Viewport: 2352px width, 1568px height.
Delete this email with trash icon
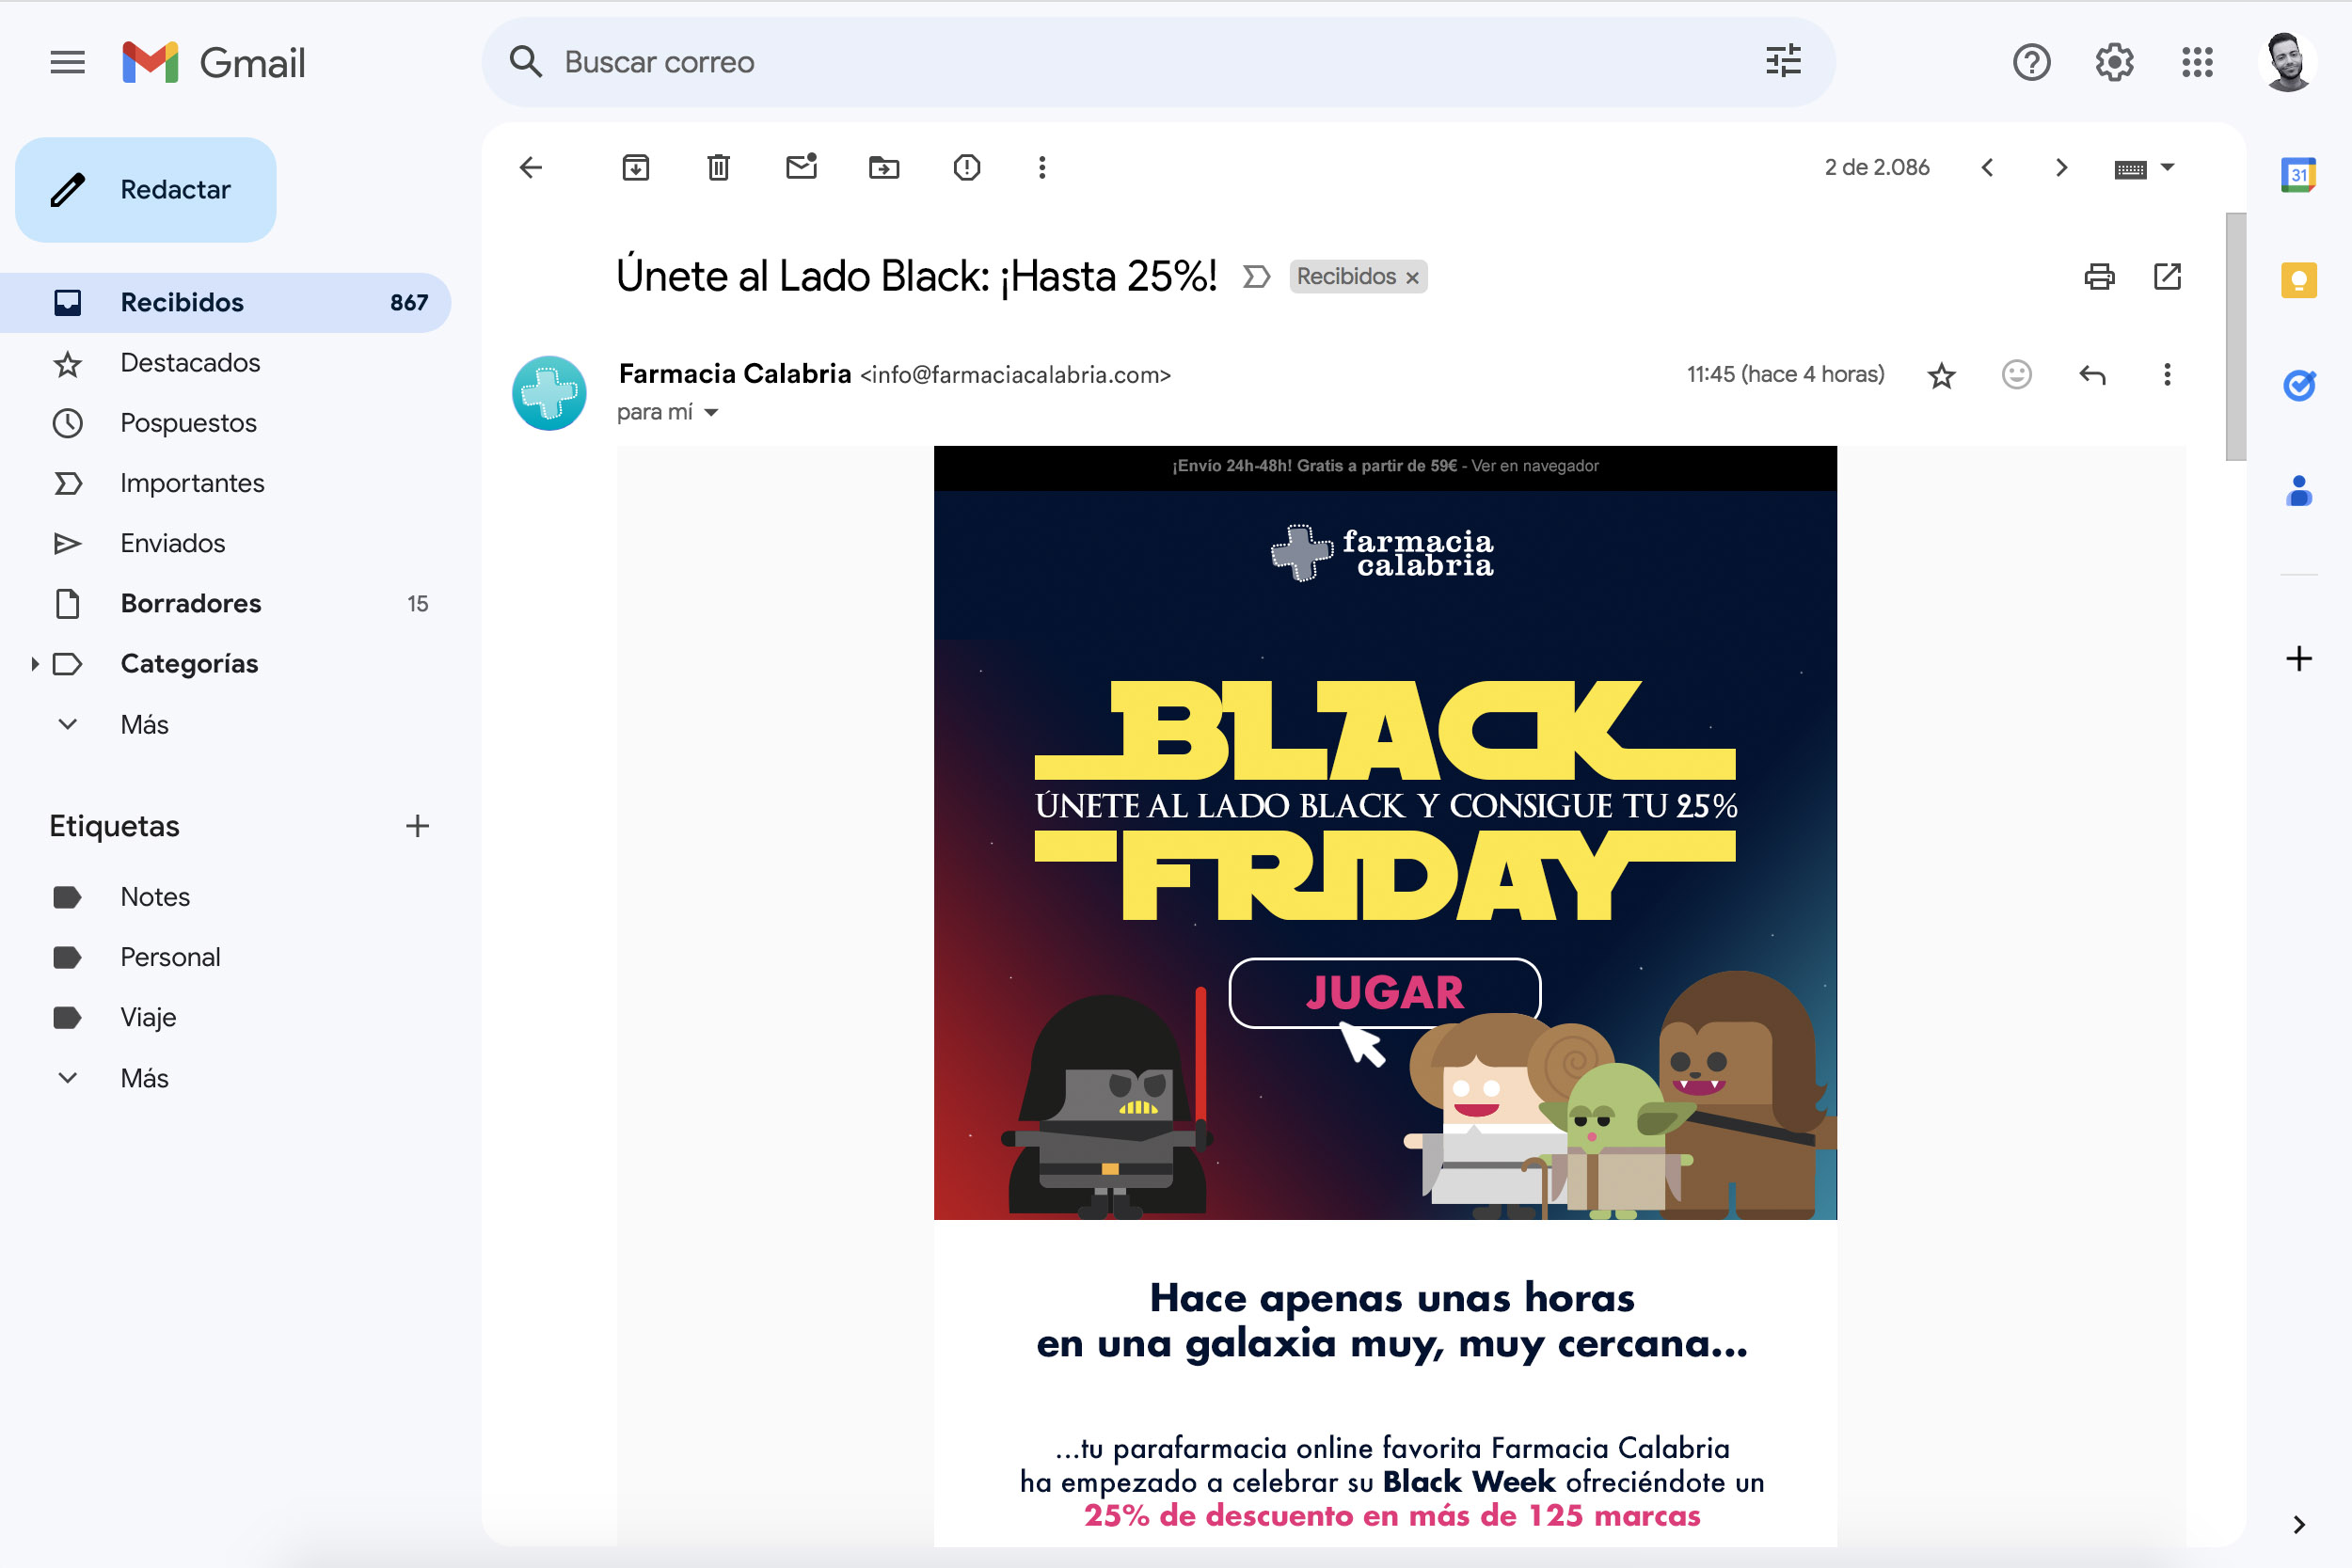[x=718, y=167]
